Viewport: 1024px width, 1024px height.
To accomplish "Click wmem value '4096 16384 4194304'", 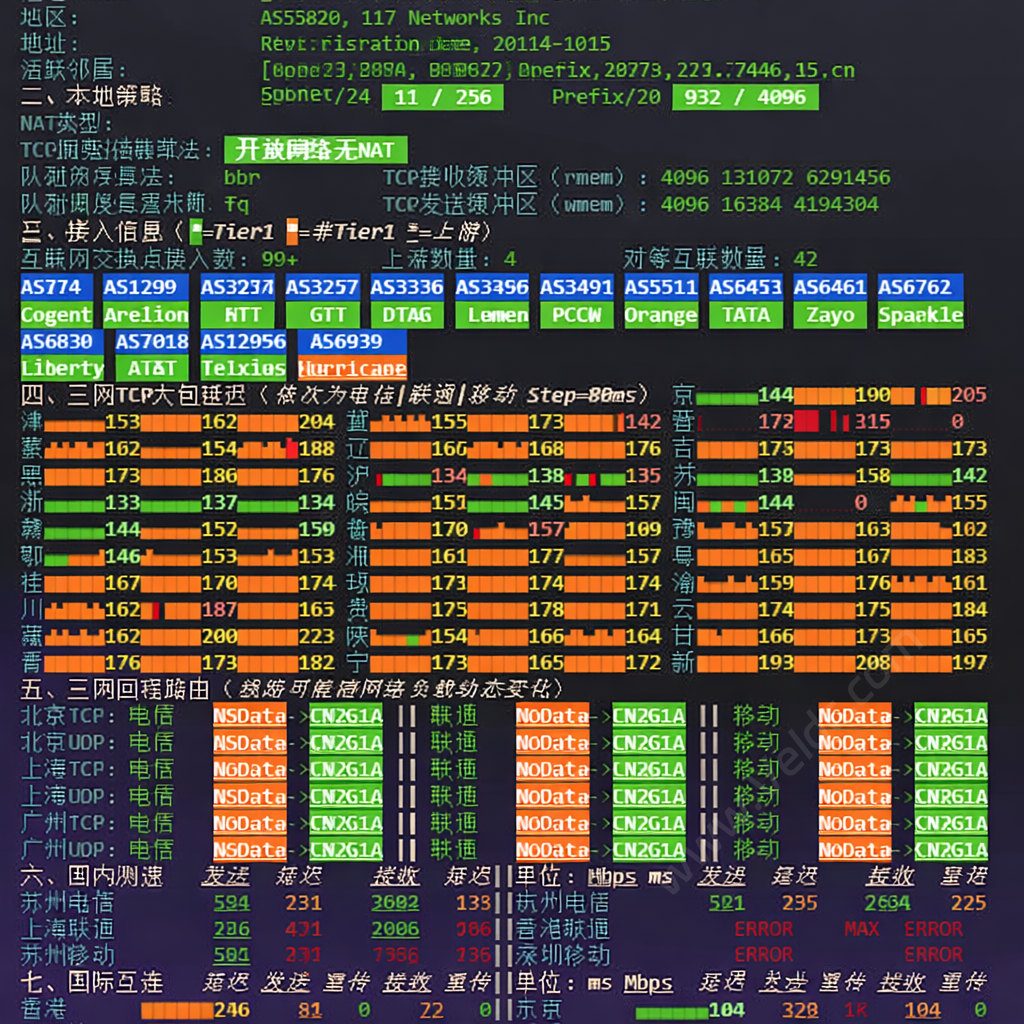I will click(x=769, y=204).
